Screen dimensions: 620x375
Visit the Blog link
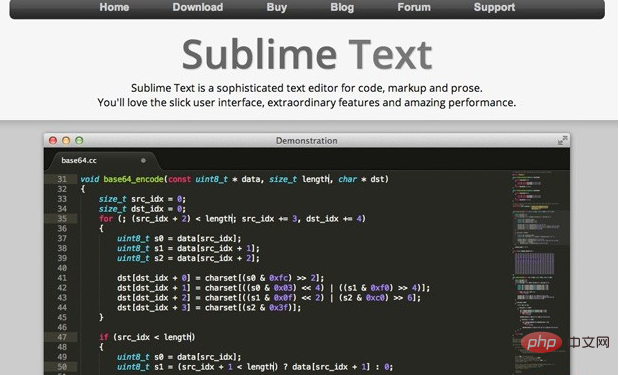click(342, 8)
